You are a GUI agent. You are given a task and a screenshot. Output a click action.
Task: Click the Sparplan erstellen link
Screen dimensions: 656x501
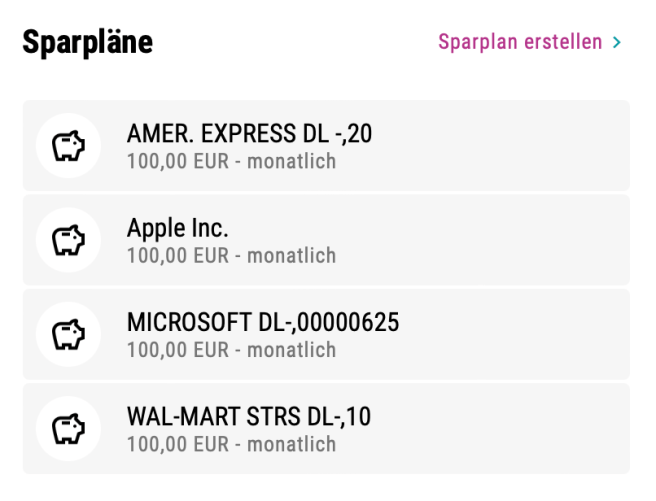(x=520, y=42)
